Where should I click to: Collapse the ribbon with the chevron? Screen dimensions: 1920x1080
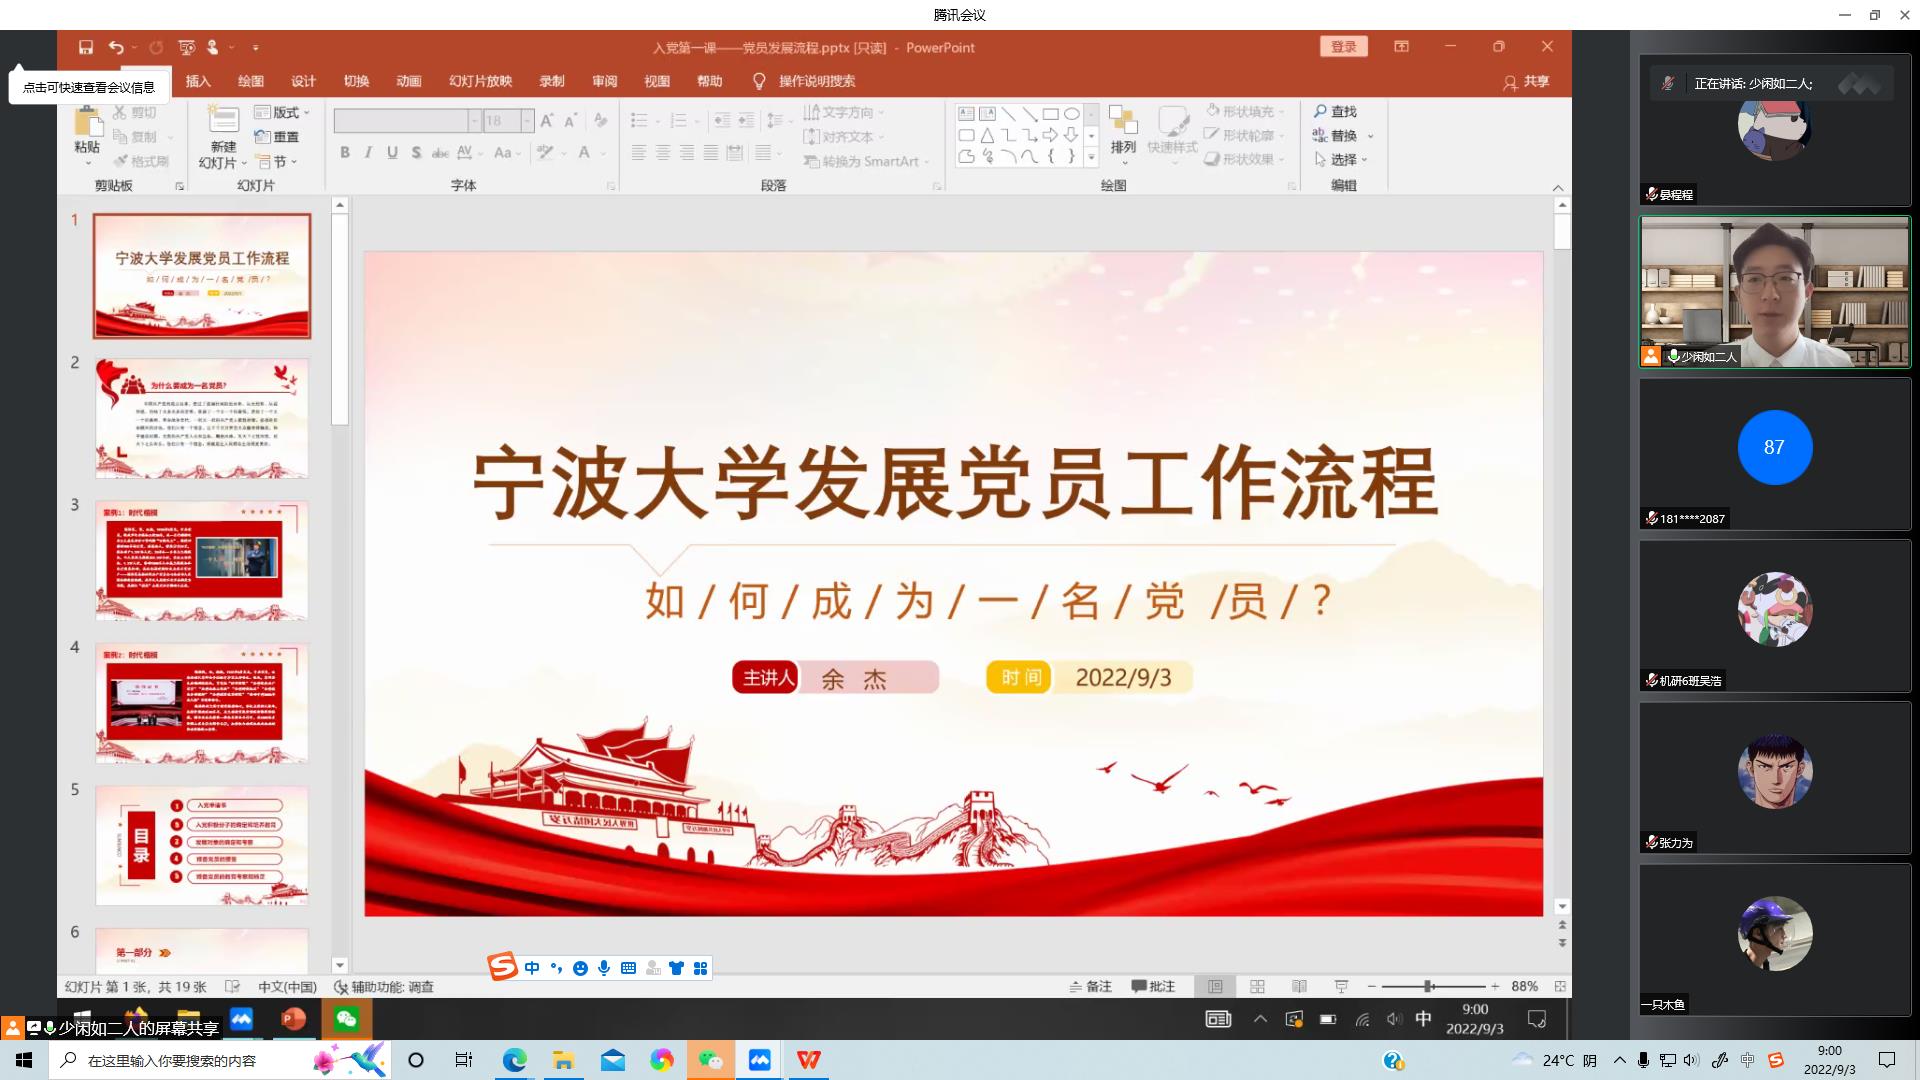(1557, 187)
